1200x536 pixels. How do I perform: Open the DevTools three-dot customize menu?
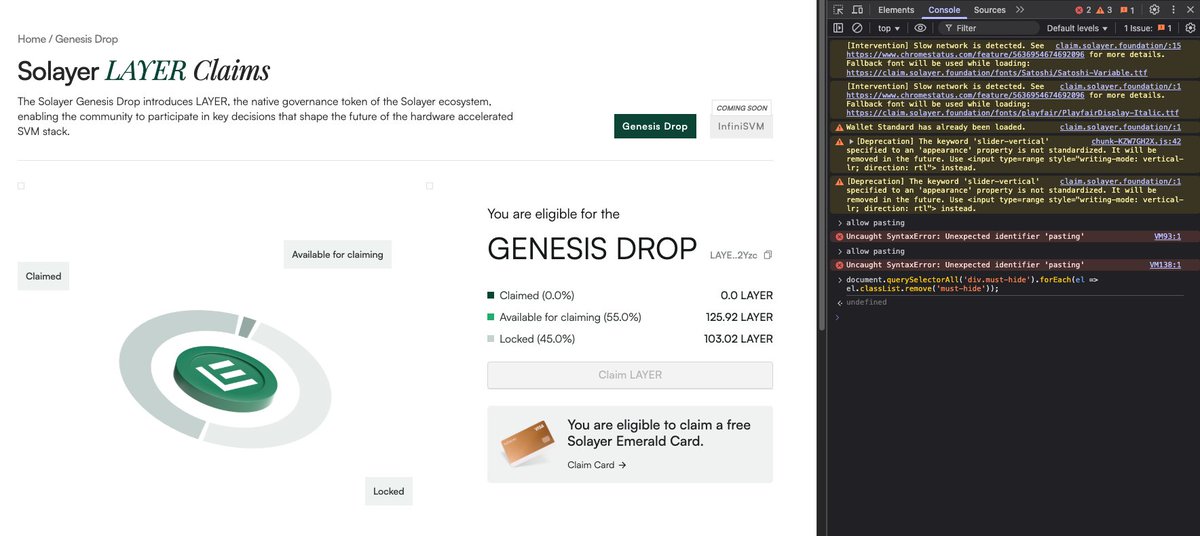[x=1172, y=10]
